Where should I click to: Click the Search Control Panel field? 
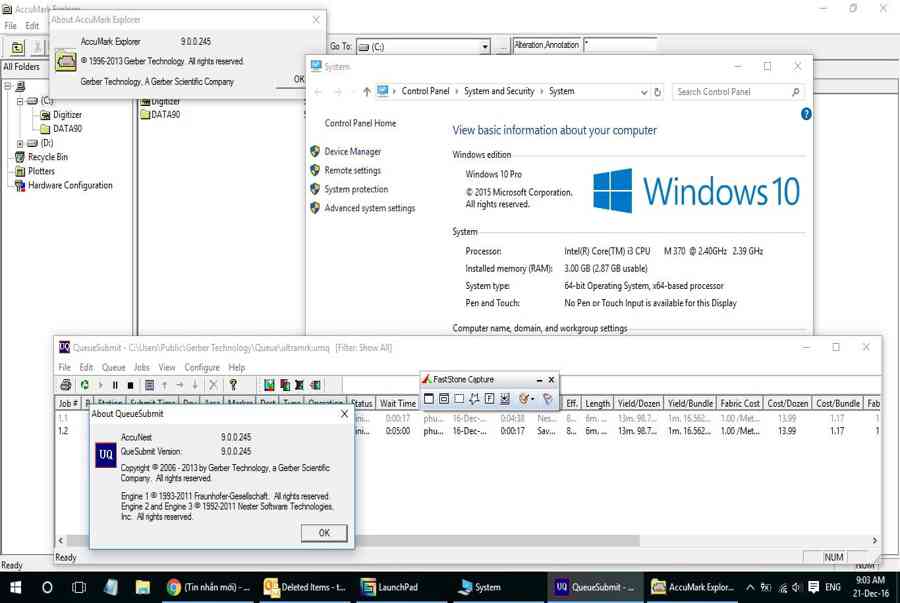click(737, 92)
